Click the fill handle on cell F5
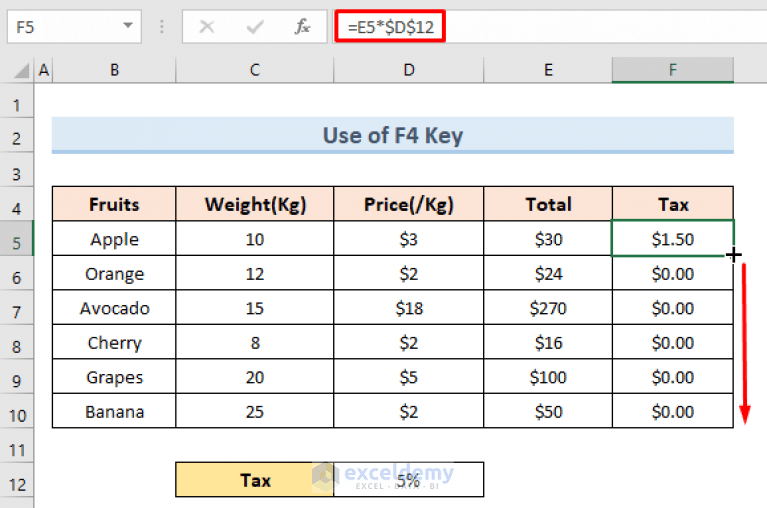Screen dimensions: 767x508 click(x=733, y=255)
